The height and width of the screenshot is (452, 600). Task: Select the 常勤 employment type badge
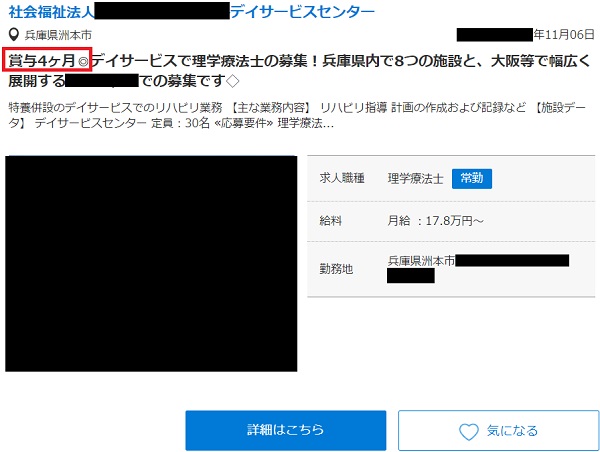[x=472, y=178]
